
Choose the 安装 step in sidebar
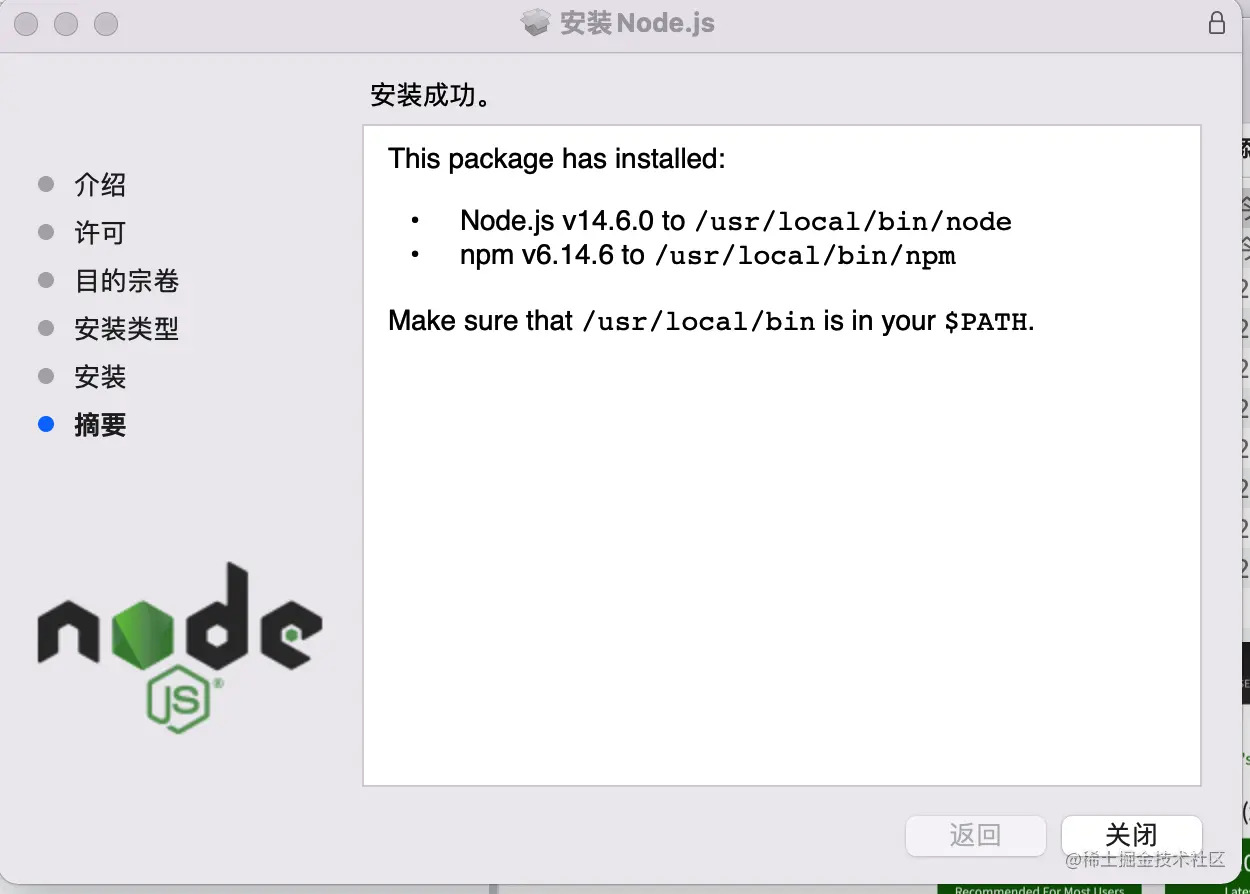[100, 377]
